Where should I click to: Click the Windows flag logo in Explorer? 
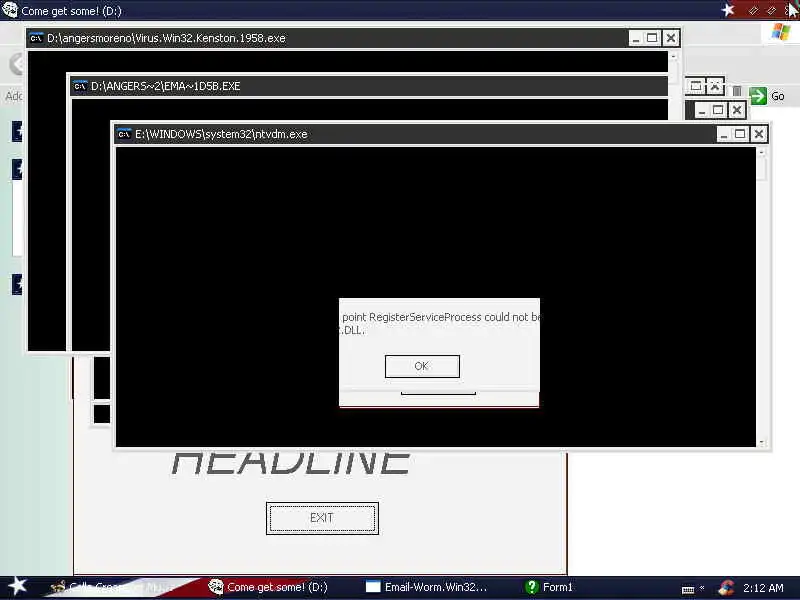pyautogui.click(x=781, y=32)
